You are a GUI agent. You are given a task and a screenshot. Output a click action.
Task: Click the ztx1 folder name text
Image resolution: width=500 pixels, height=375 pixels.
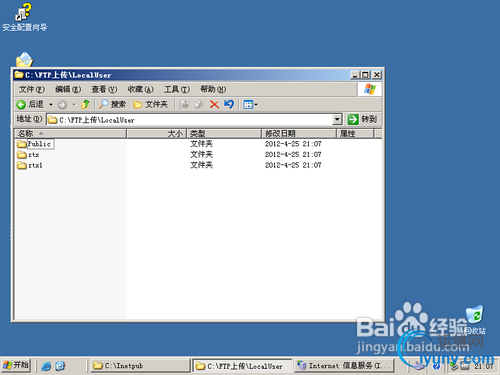click(x=35, y=165)
